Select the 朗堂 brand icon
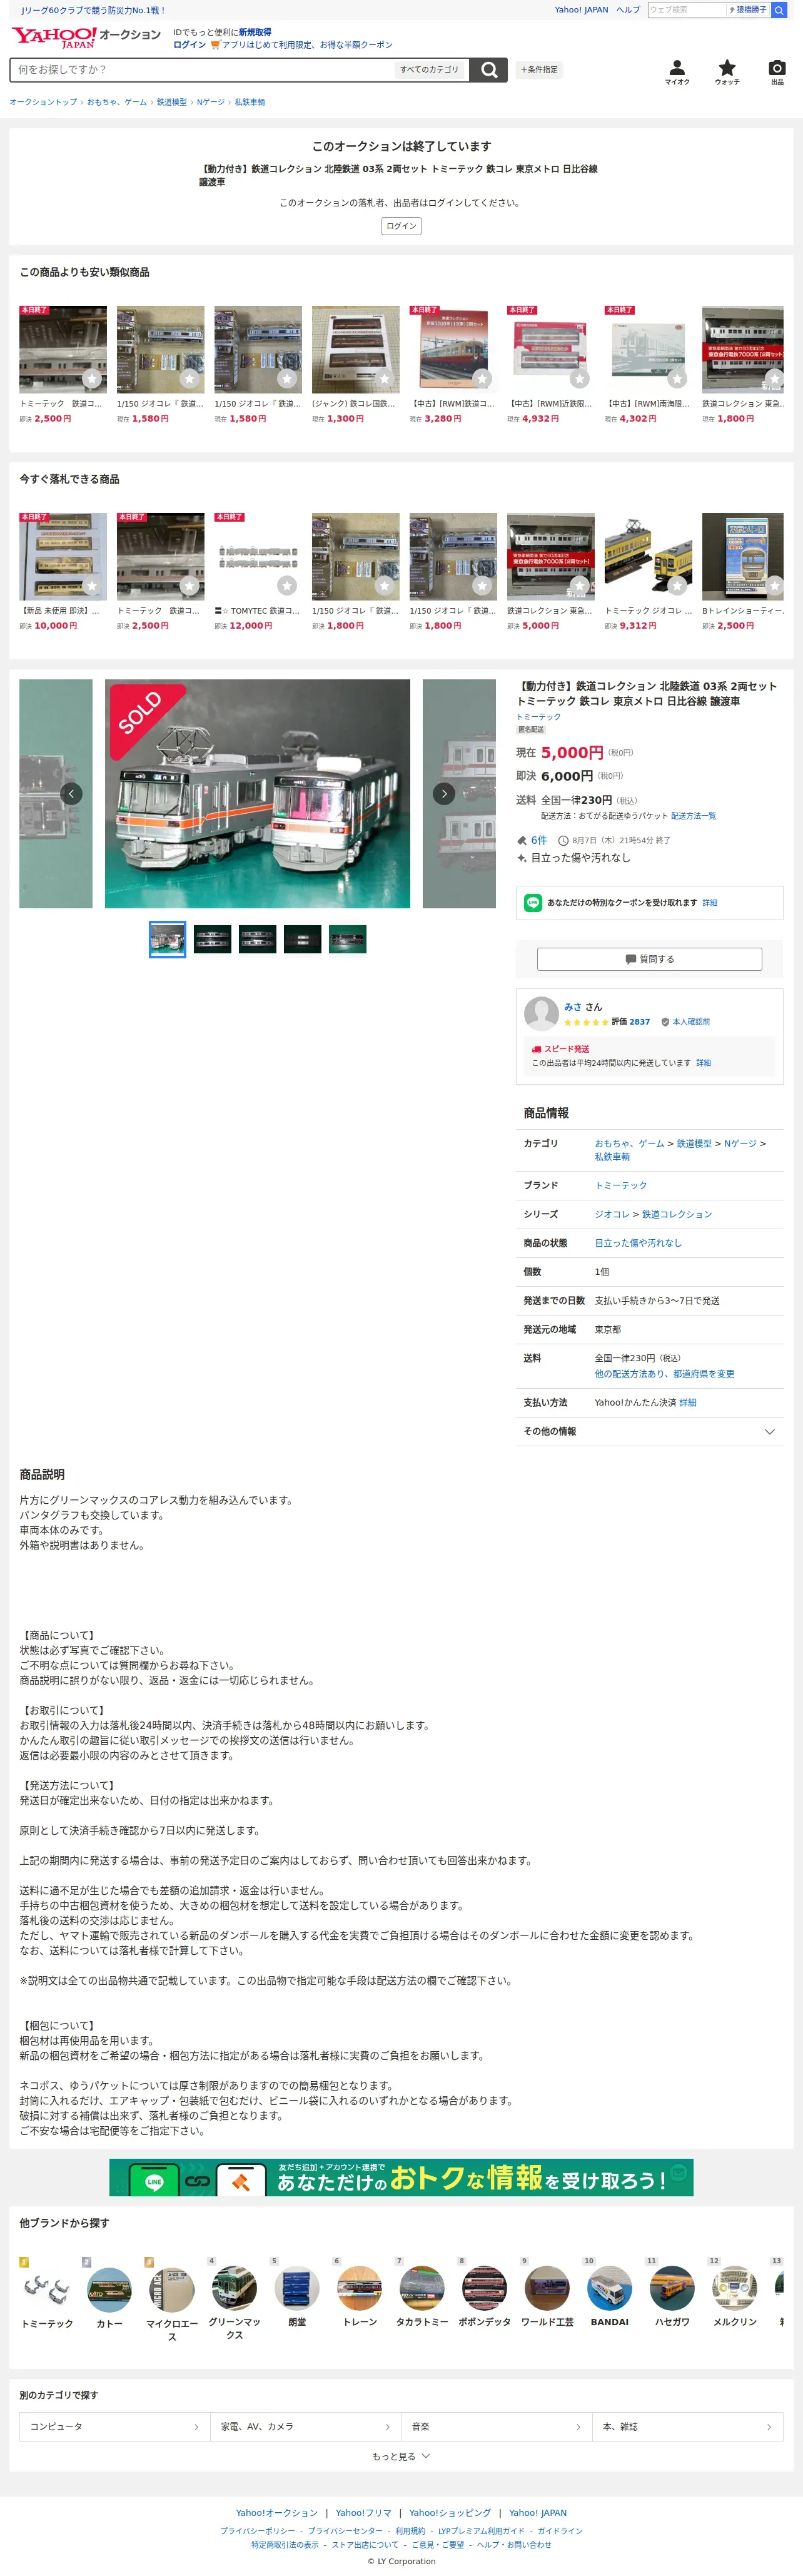This screenshot has width=803, height=2576. (297, 2288)
